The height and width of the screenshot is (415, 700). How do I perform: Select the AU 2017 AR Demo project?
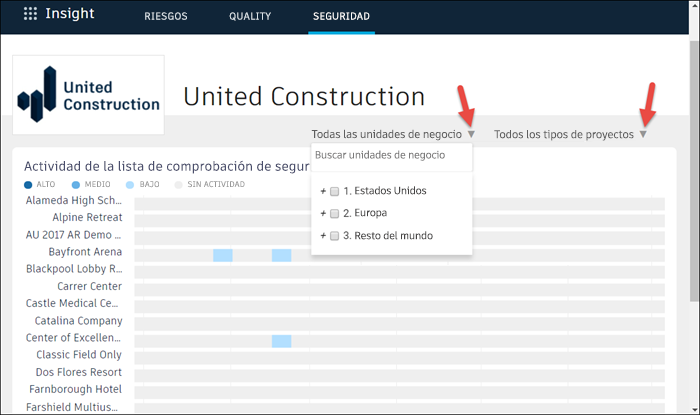click(x=74, y=235)
